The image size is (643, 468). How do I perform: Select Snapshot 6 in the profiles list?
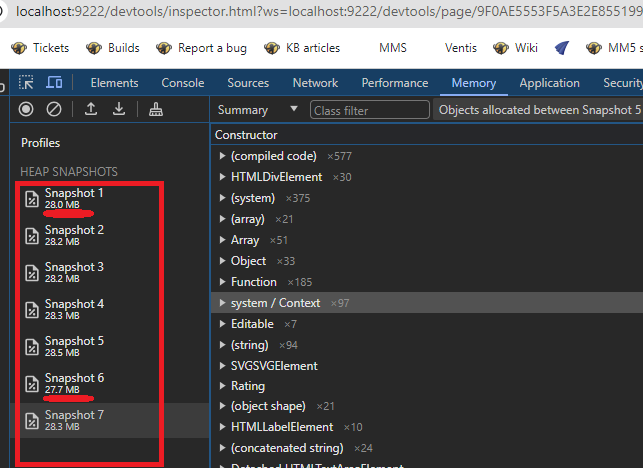pos(74,382)
